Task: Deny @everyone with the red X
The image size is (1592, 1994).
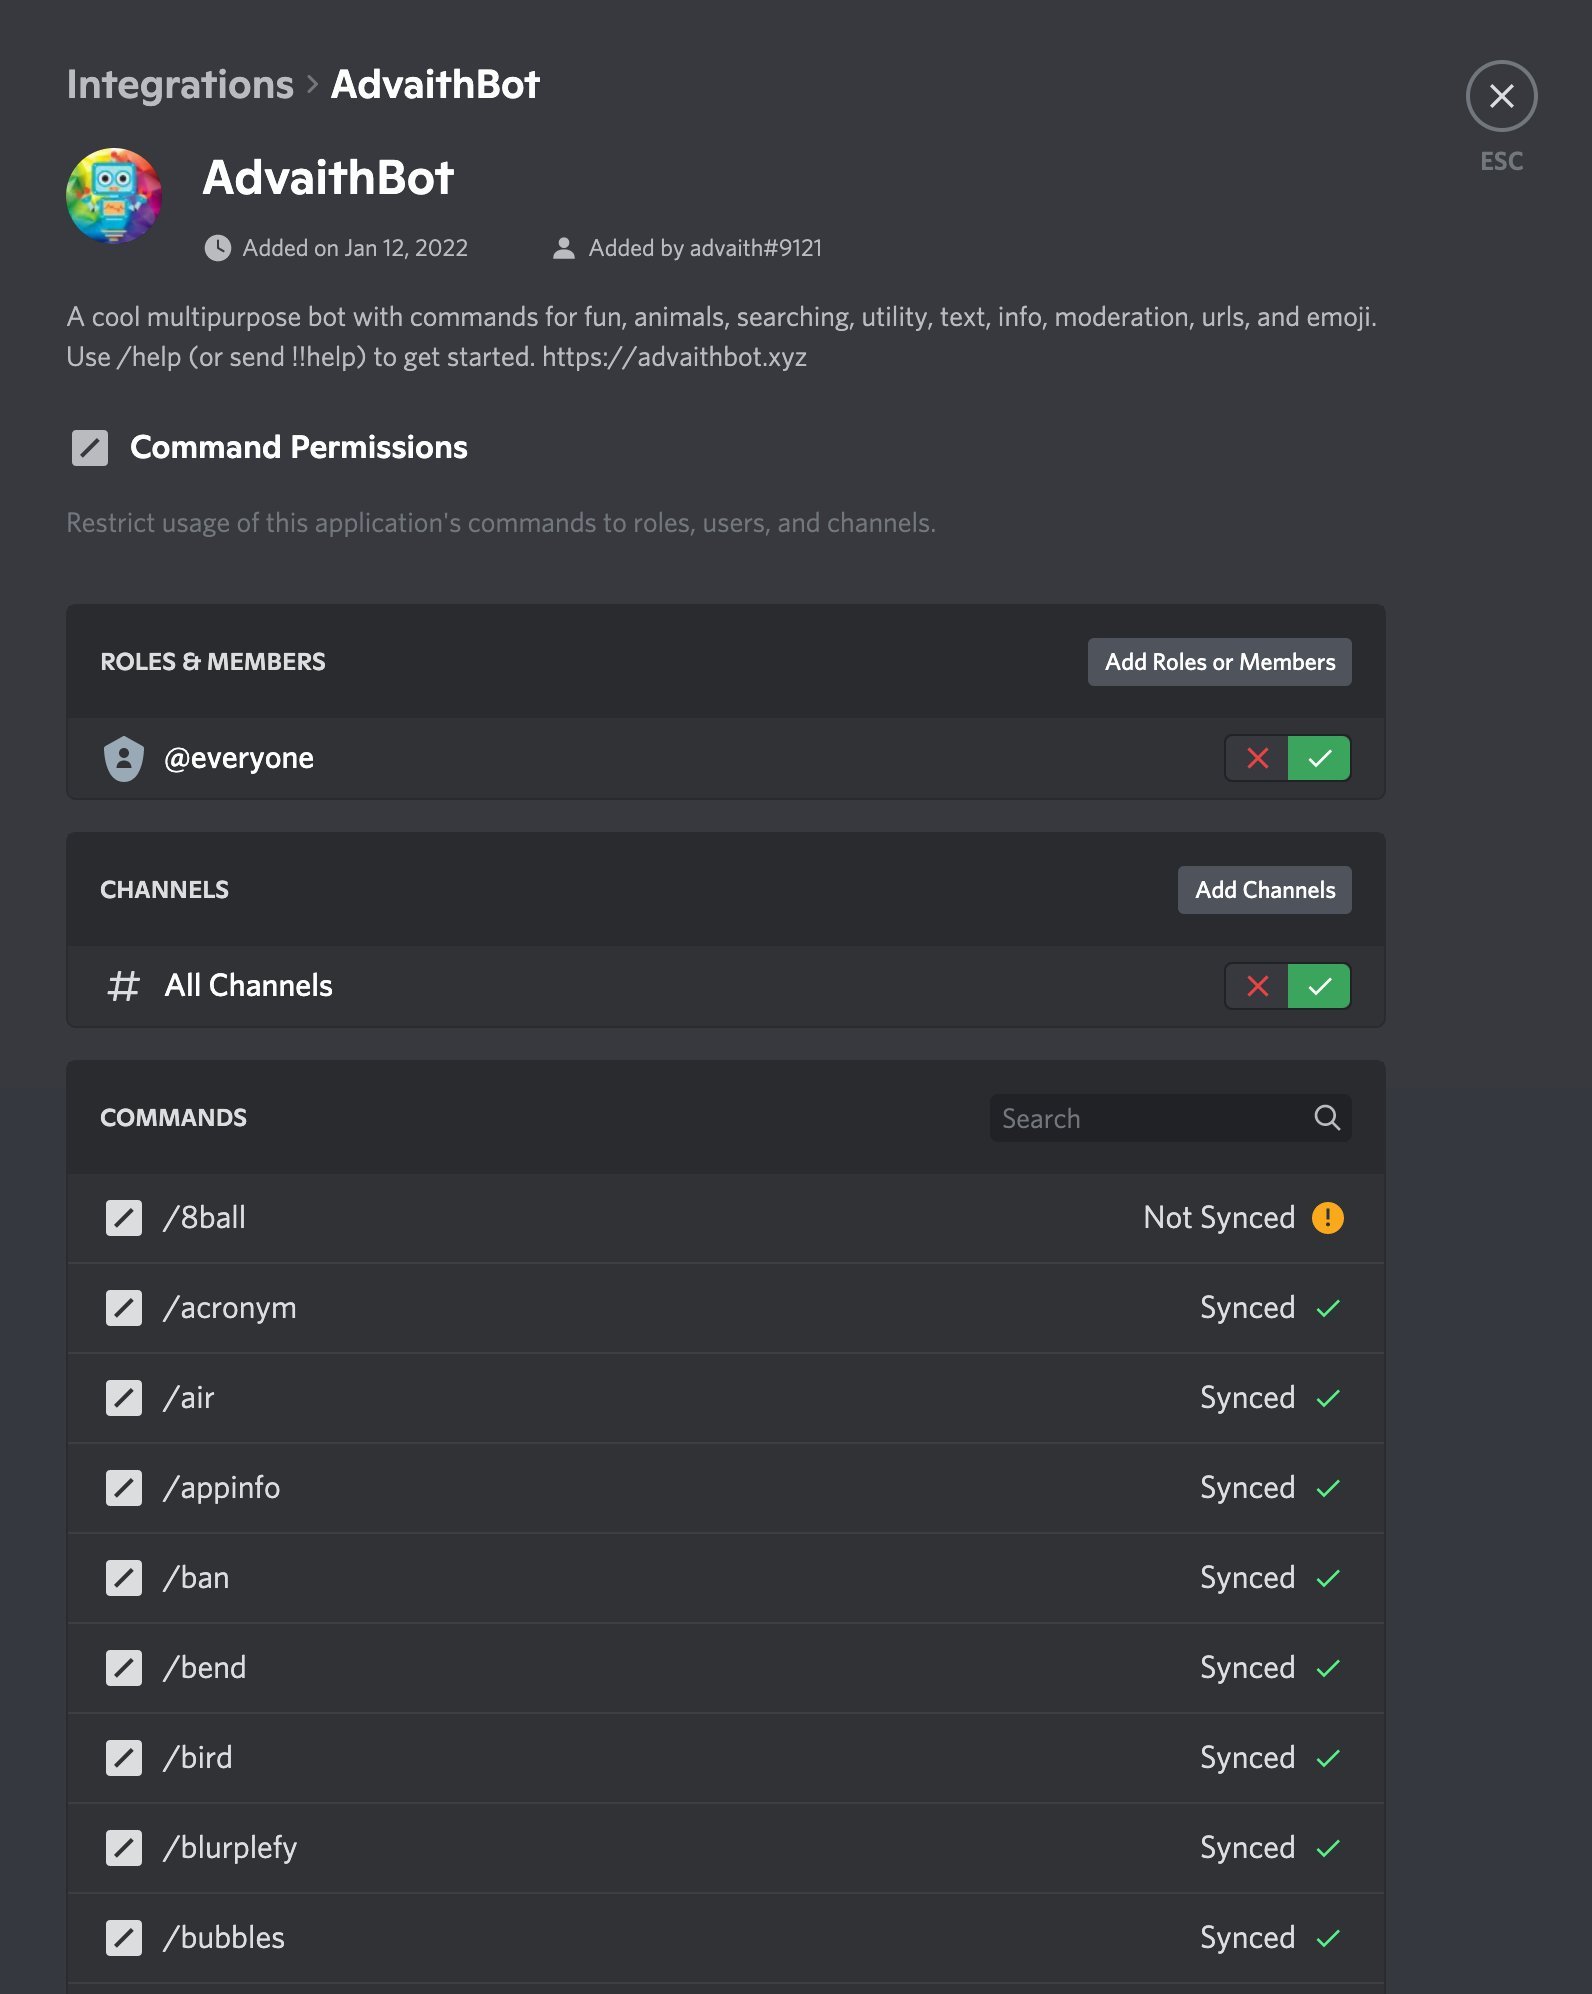Action: 1257,758
